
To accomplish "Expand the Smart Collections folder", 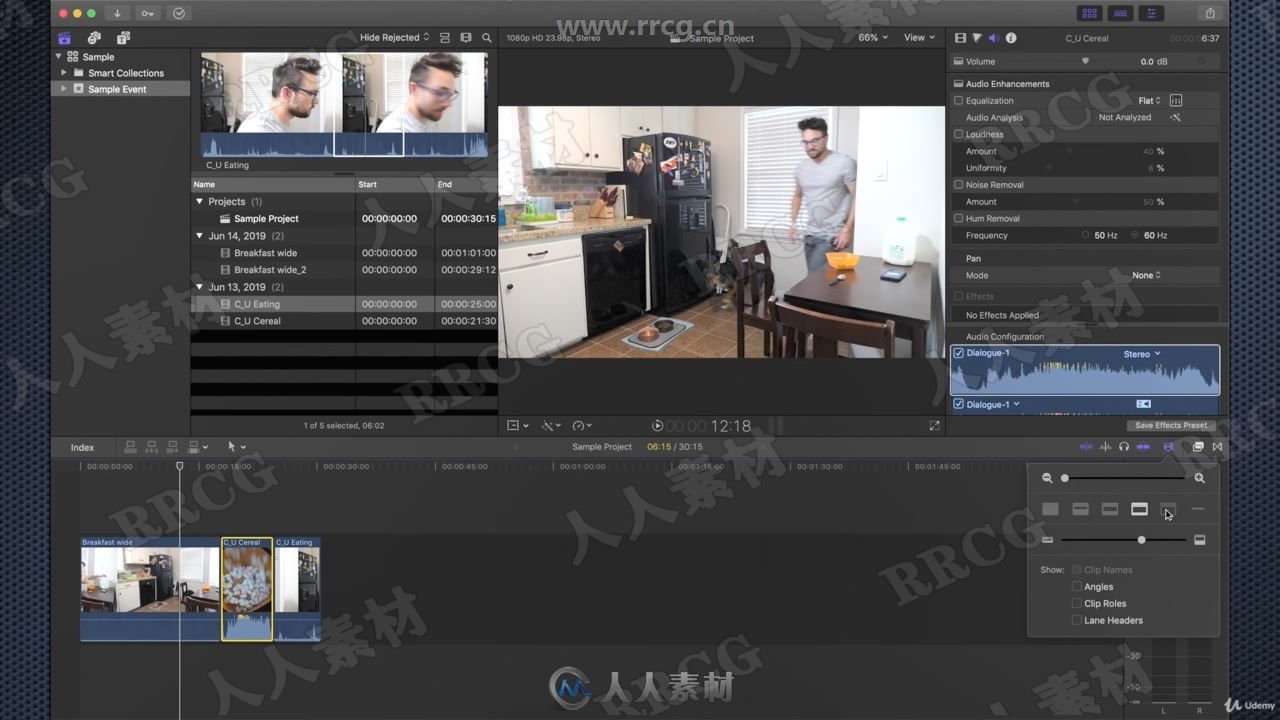I will point(64,73).
